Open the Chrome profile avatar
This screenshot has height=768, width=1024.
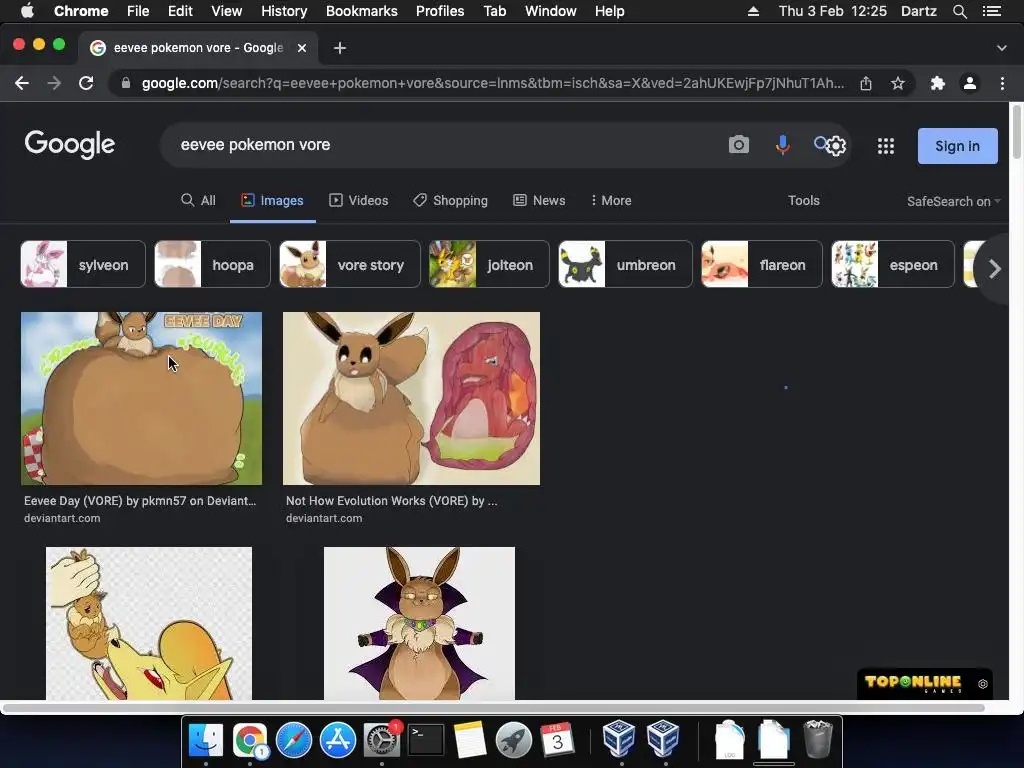[x=970, y=84]
